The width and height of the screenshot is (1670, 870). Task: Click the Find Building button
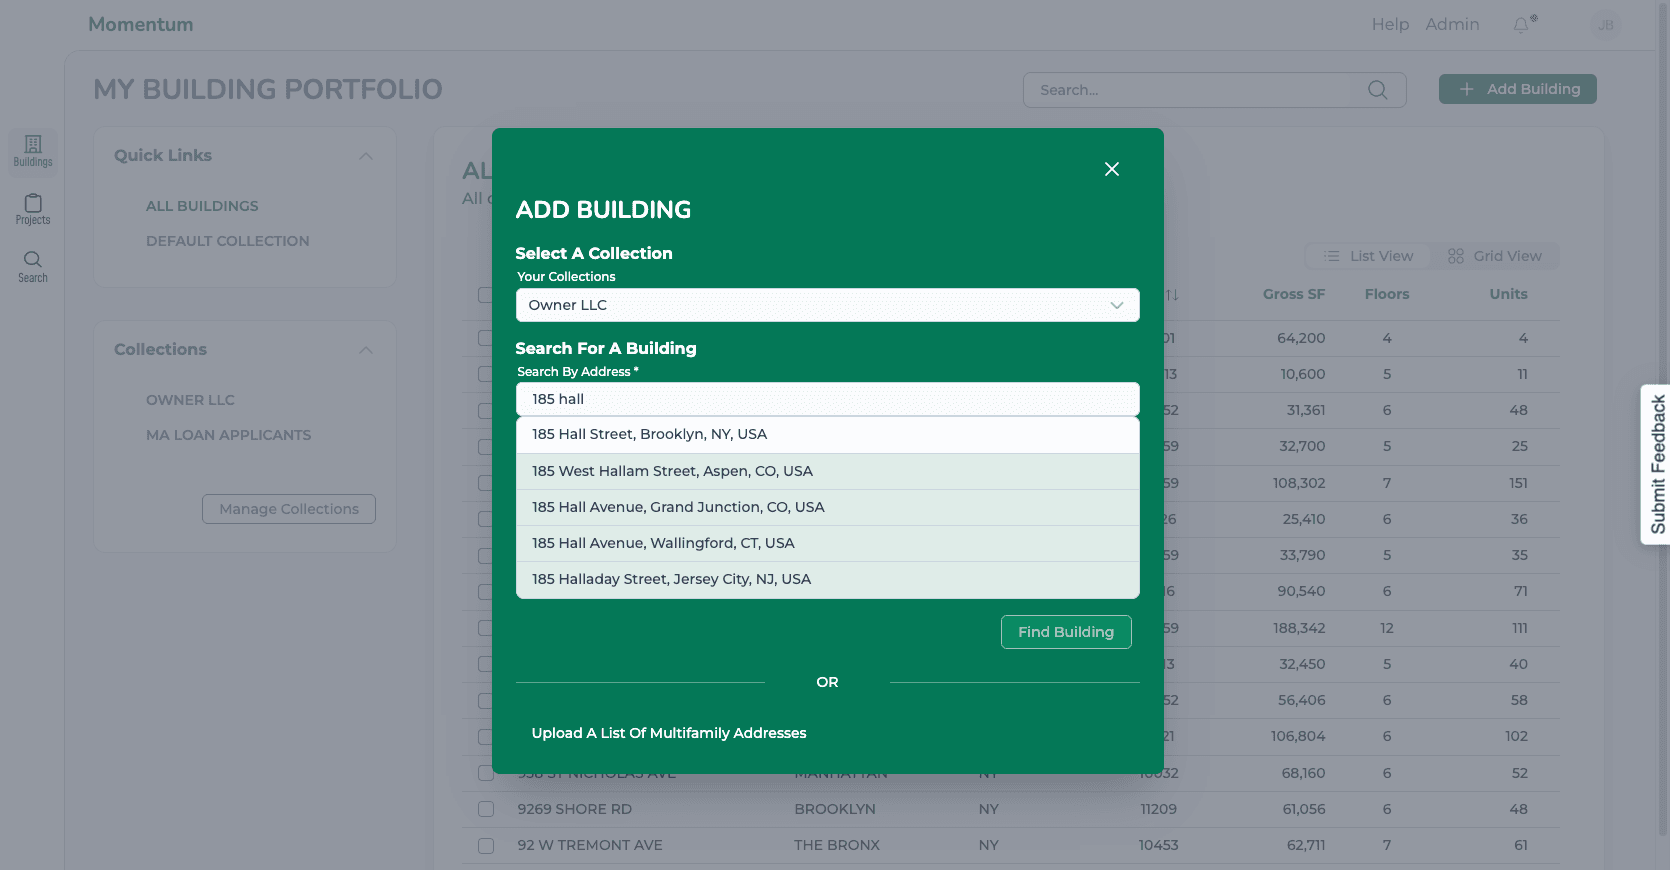(x=1066, y=632)
